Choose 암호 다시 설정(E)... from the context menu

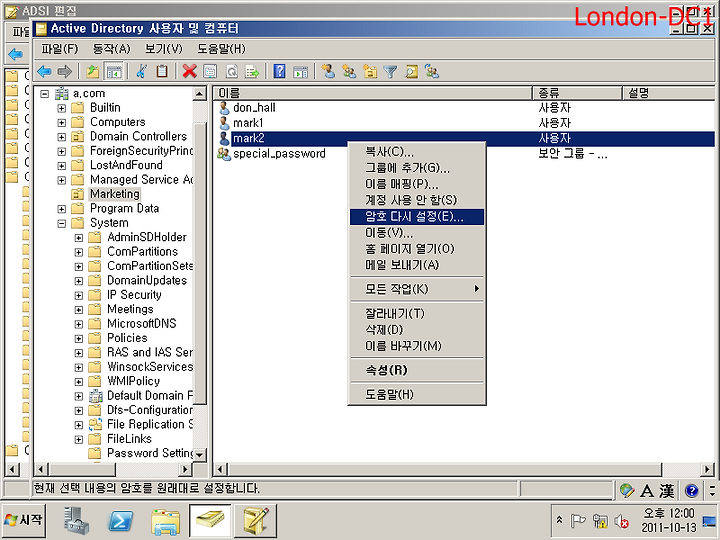[416, 217]
